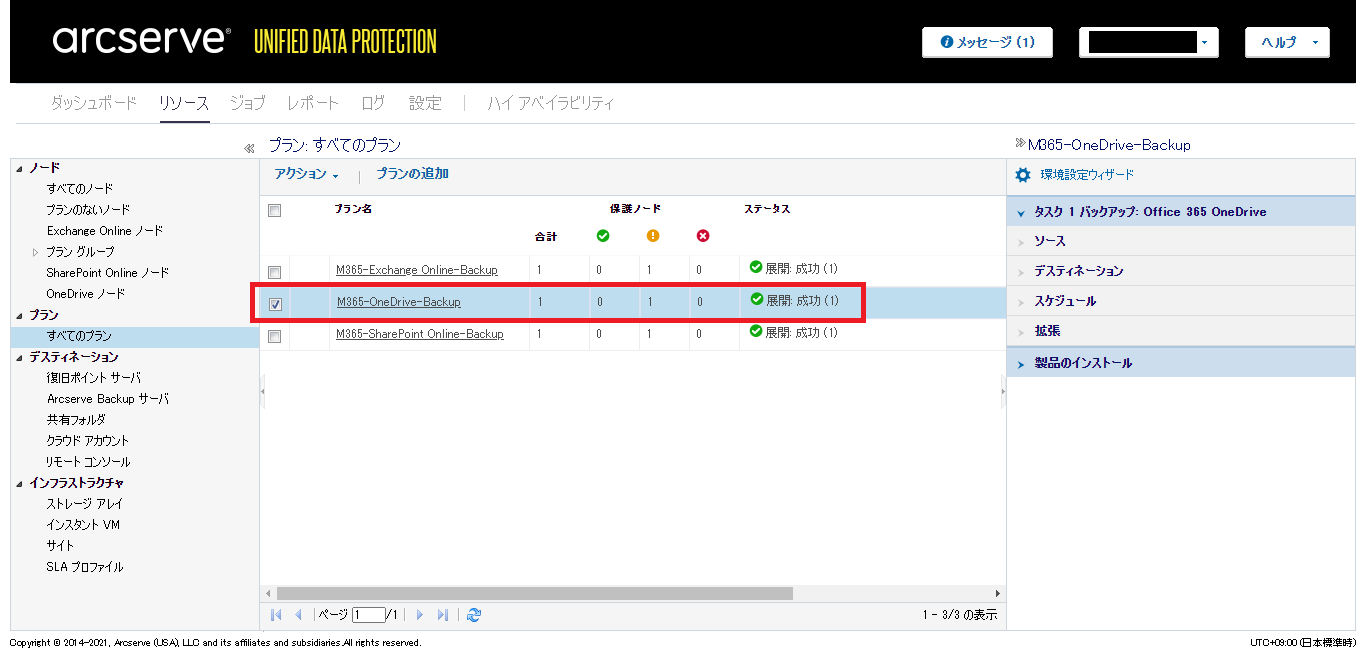Switch to the ジョブ tab
The image size is (1366, 652).
click(x=248, y=103)
